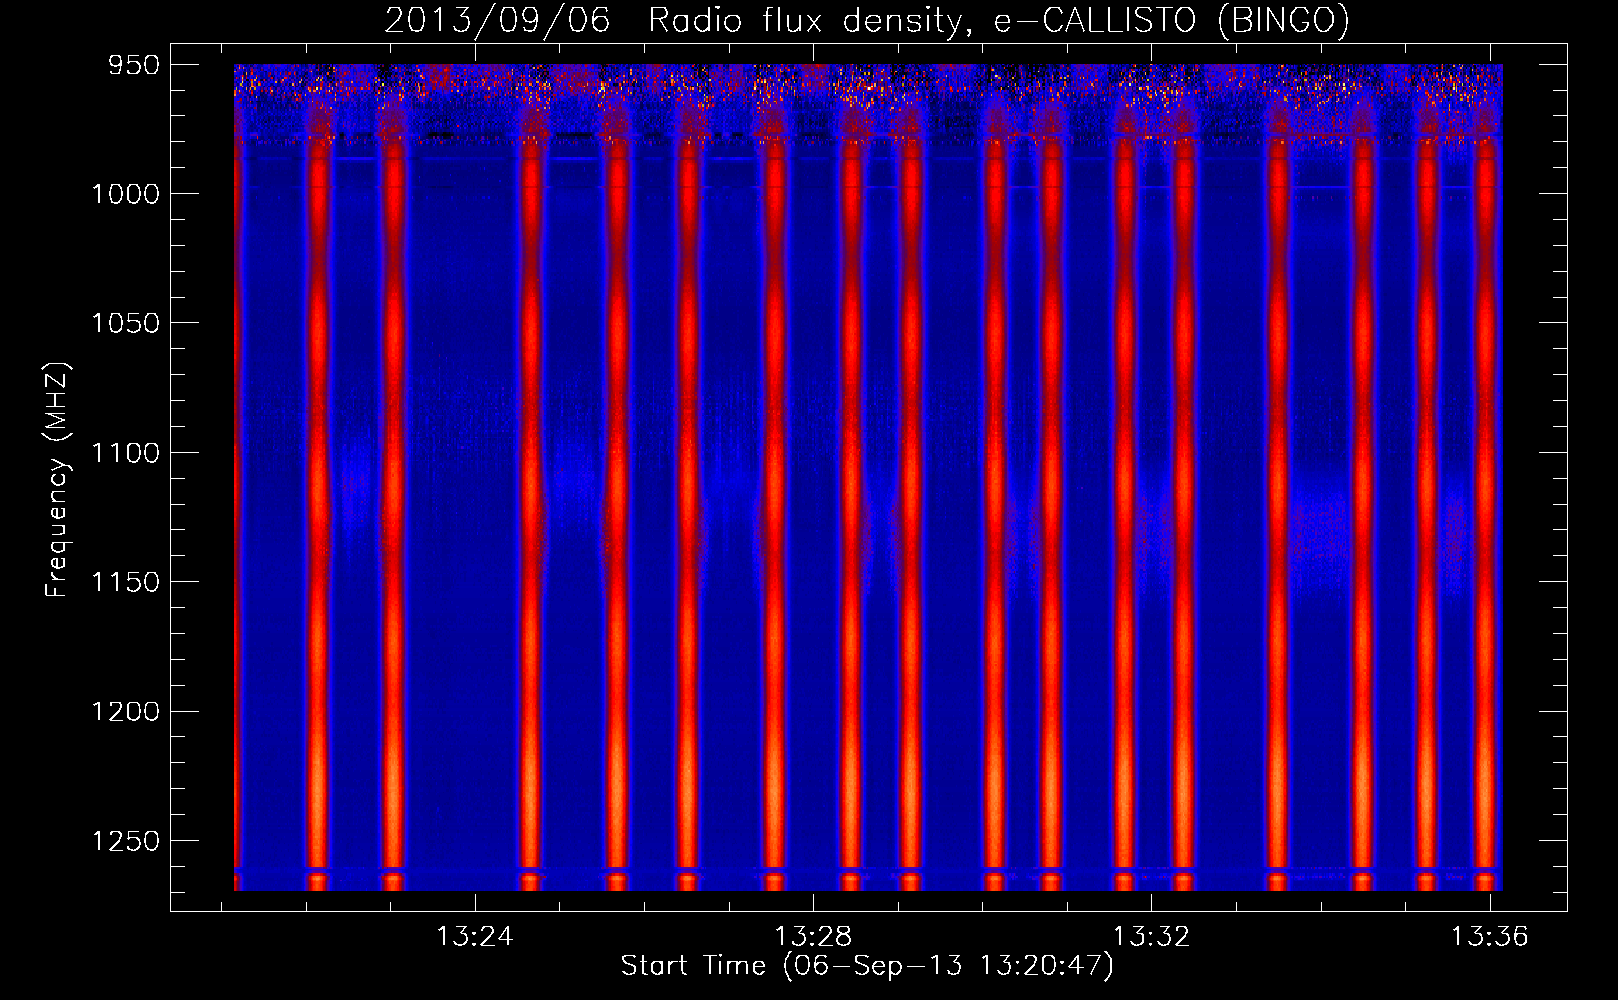Screen dimensions: 1618x1000
Task: Click the plot title '2013/09/06 Radio flux density, e-CALLISTO (BINGO)'
Action: click(x=867, y=20)
